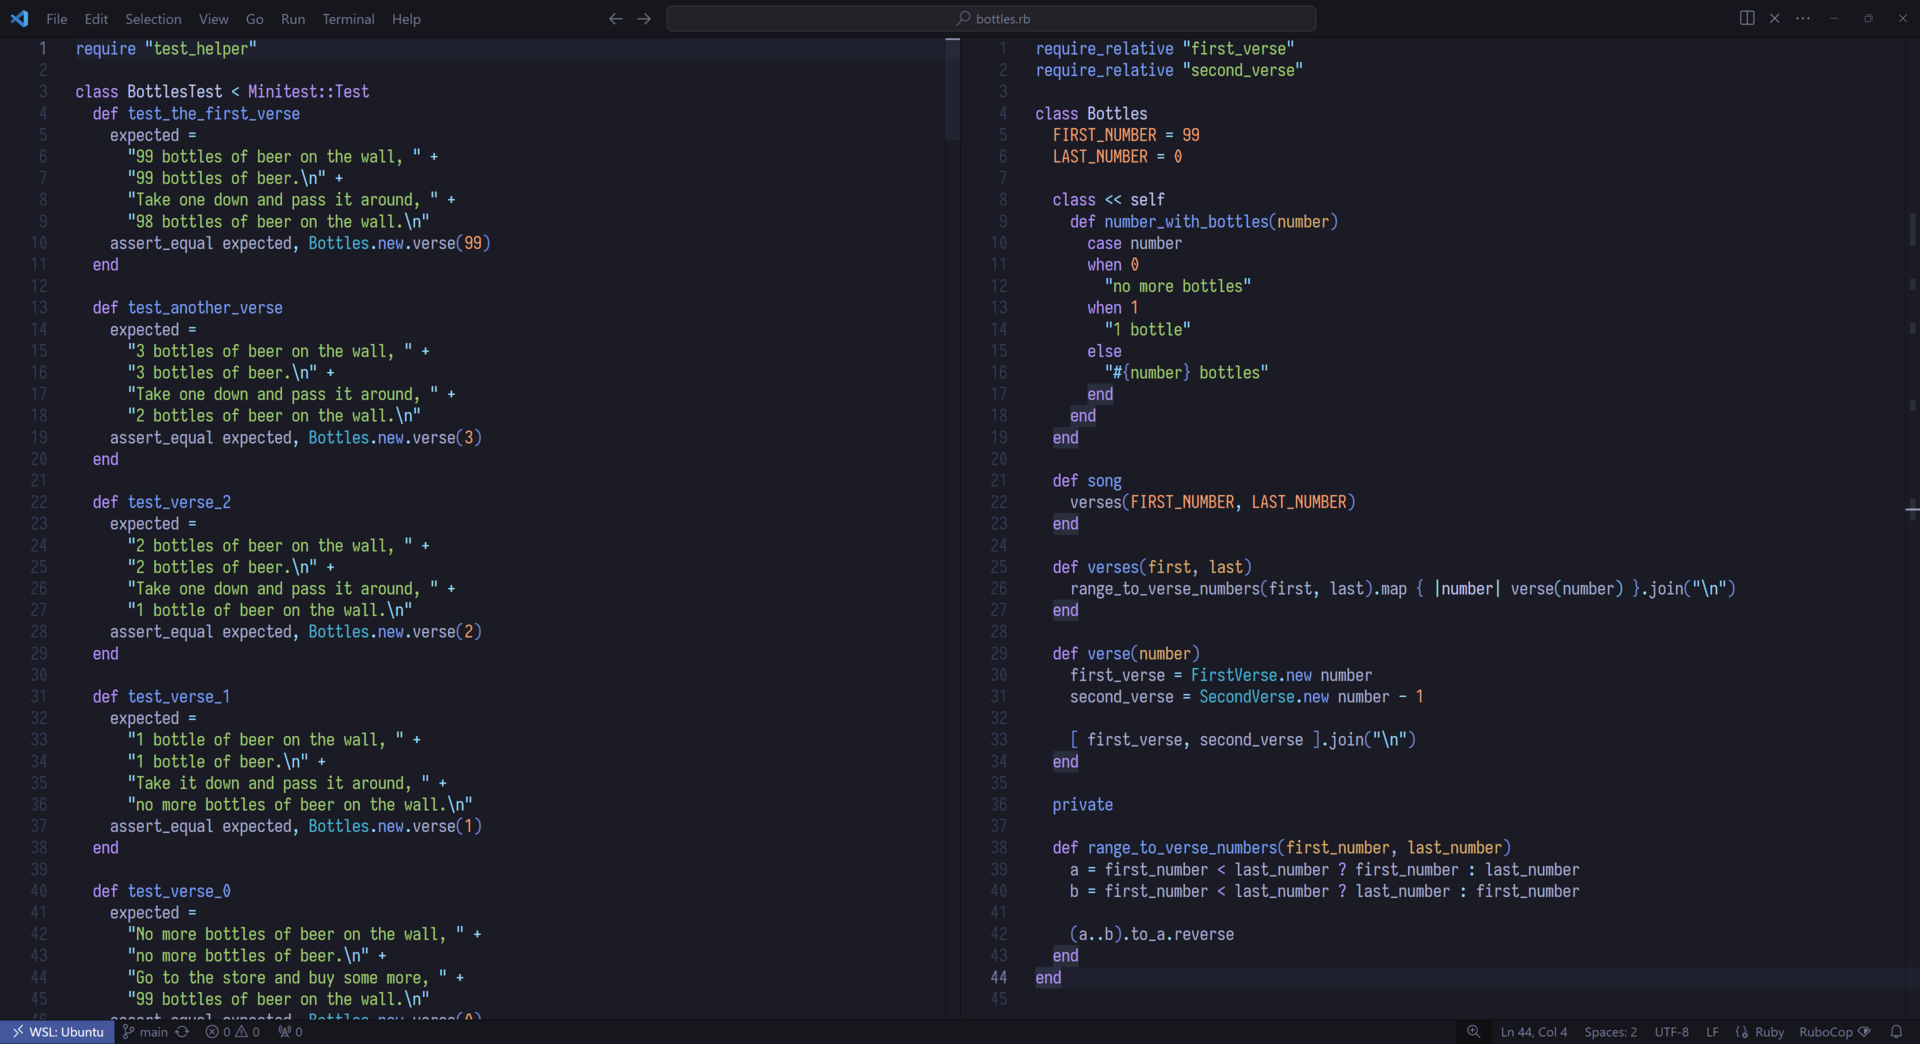The image size is (1920, 1044).
Task: Go back with the left arrow
Action: 615,18
